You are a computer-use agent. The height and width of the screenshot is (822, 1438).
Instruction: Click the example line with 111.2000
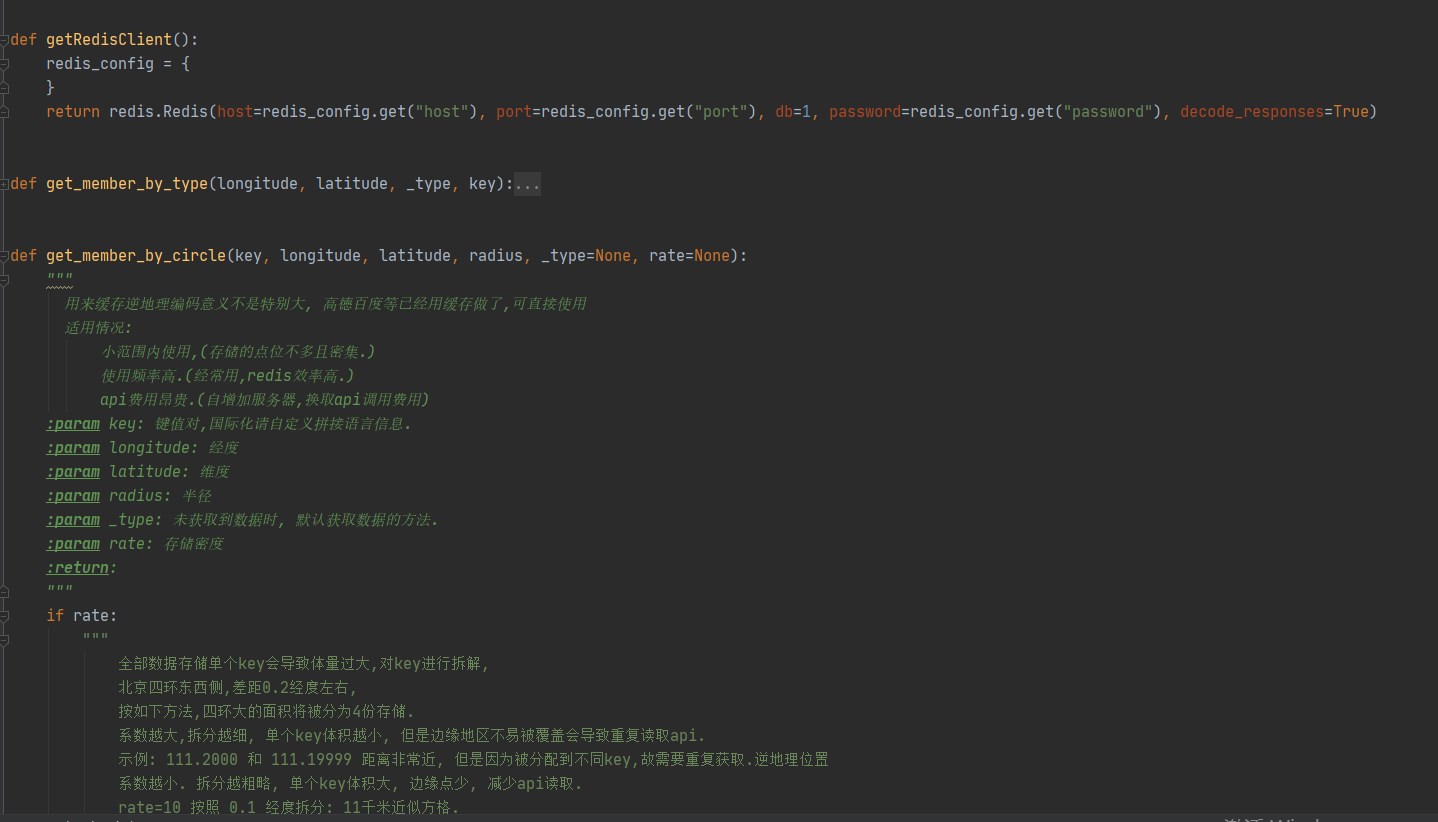coord(473,760)
